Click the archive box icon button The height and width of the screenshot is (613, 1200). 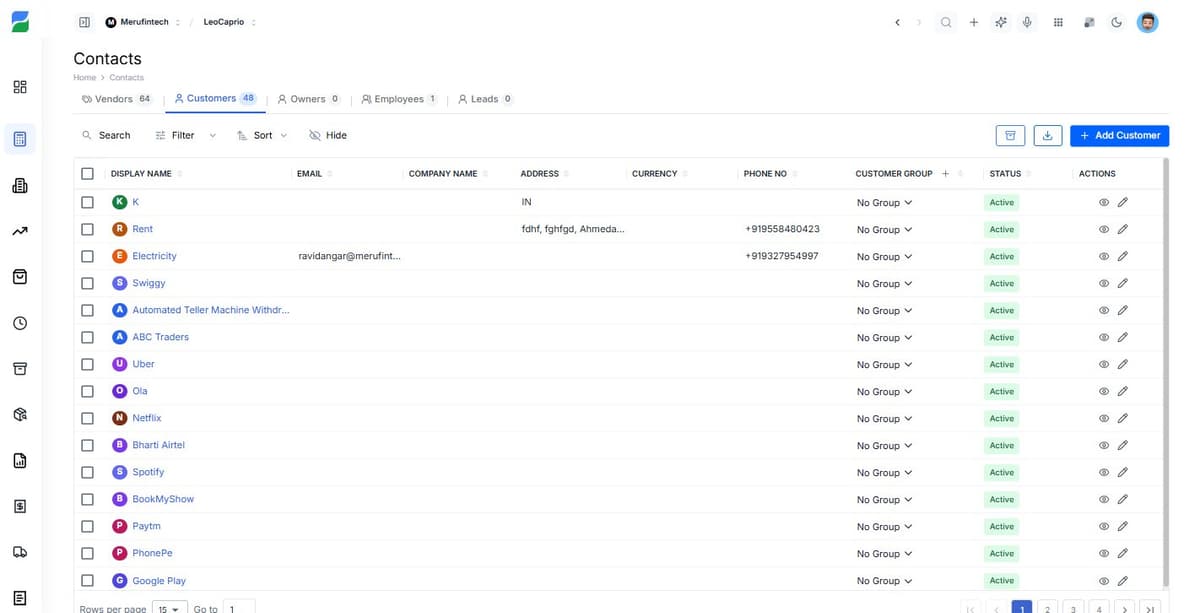pos(1010,135)
